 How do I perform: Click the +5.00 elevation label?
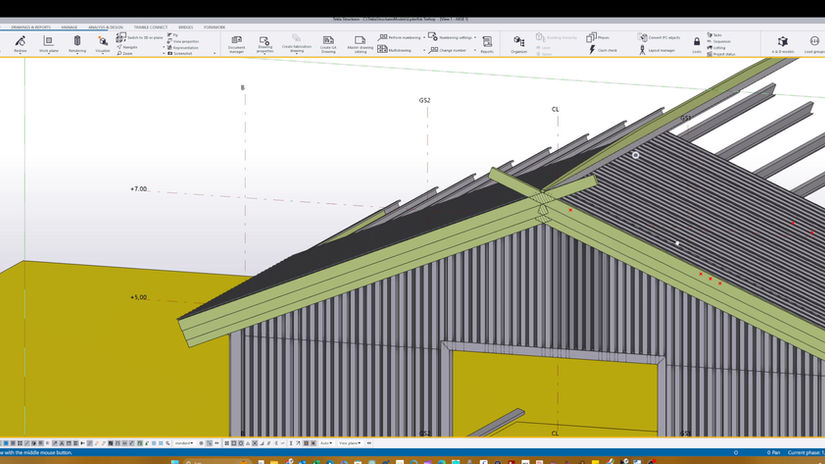[x=139, y=297]
